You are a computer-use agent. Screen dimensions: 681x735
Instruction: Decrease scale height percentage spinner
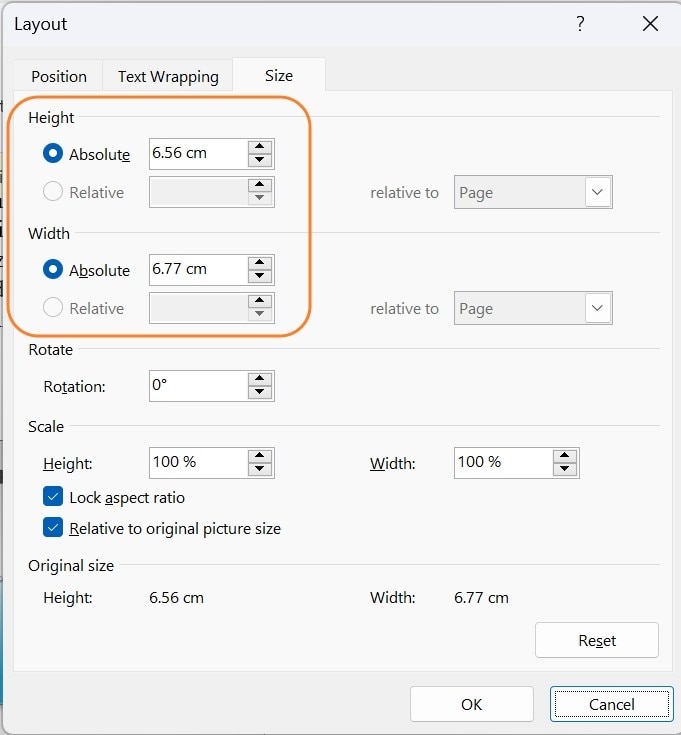click(260, 468)
